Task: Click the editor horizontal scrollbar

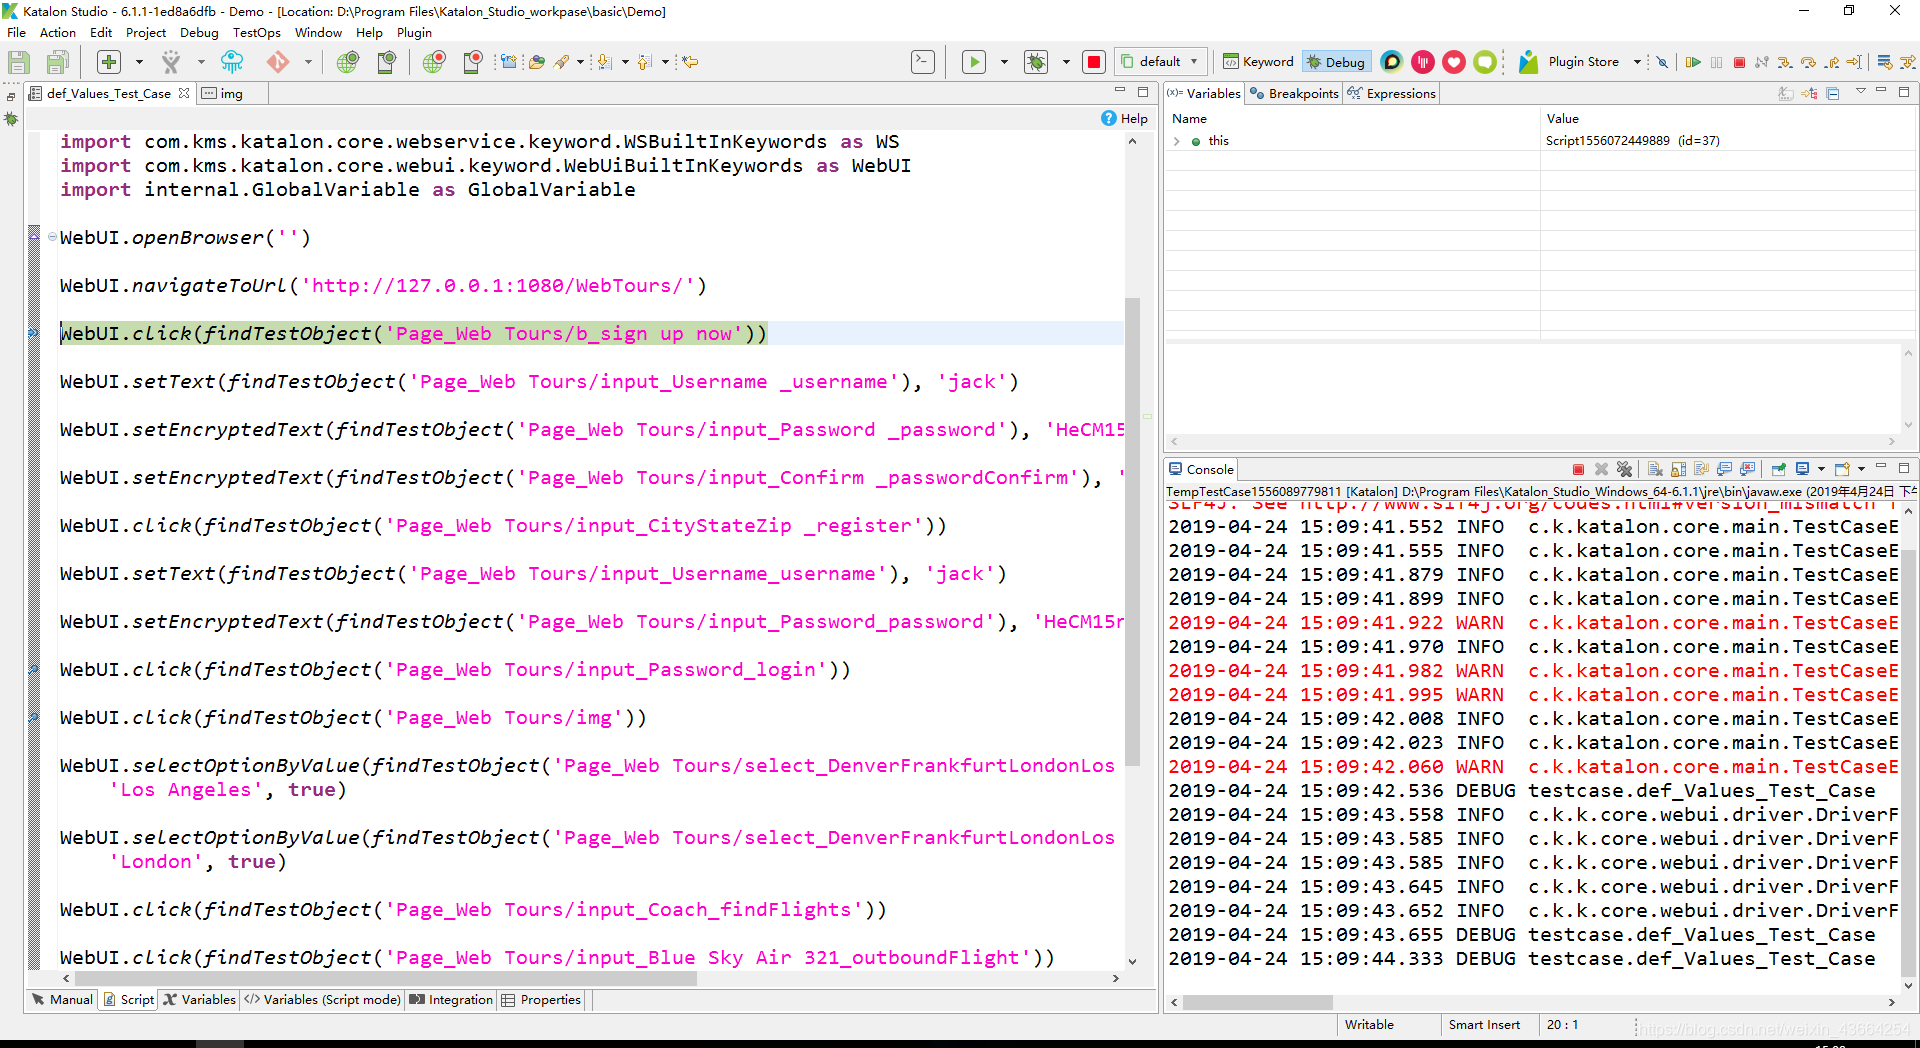Action: [385, 979]
